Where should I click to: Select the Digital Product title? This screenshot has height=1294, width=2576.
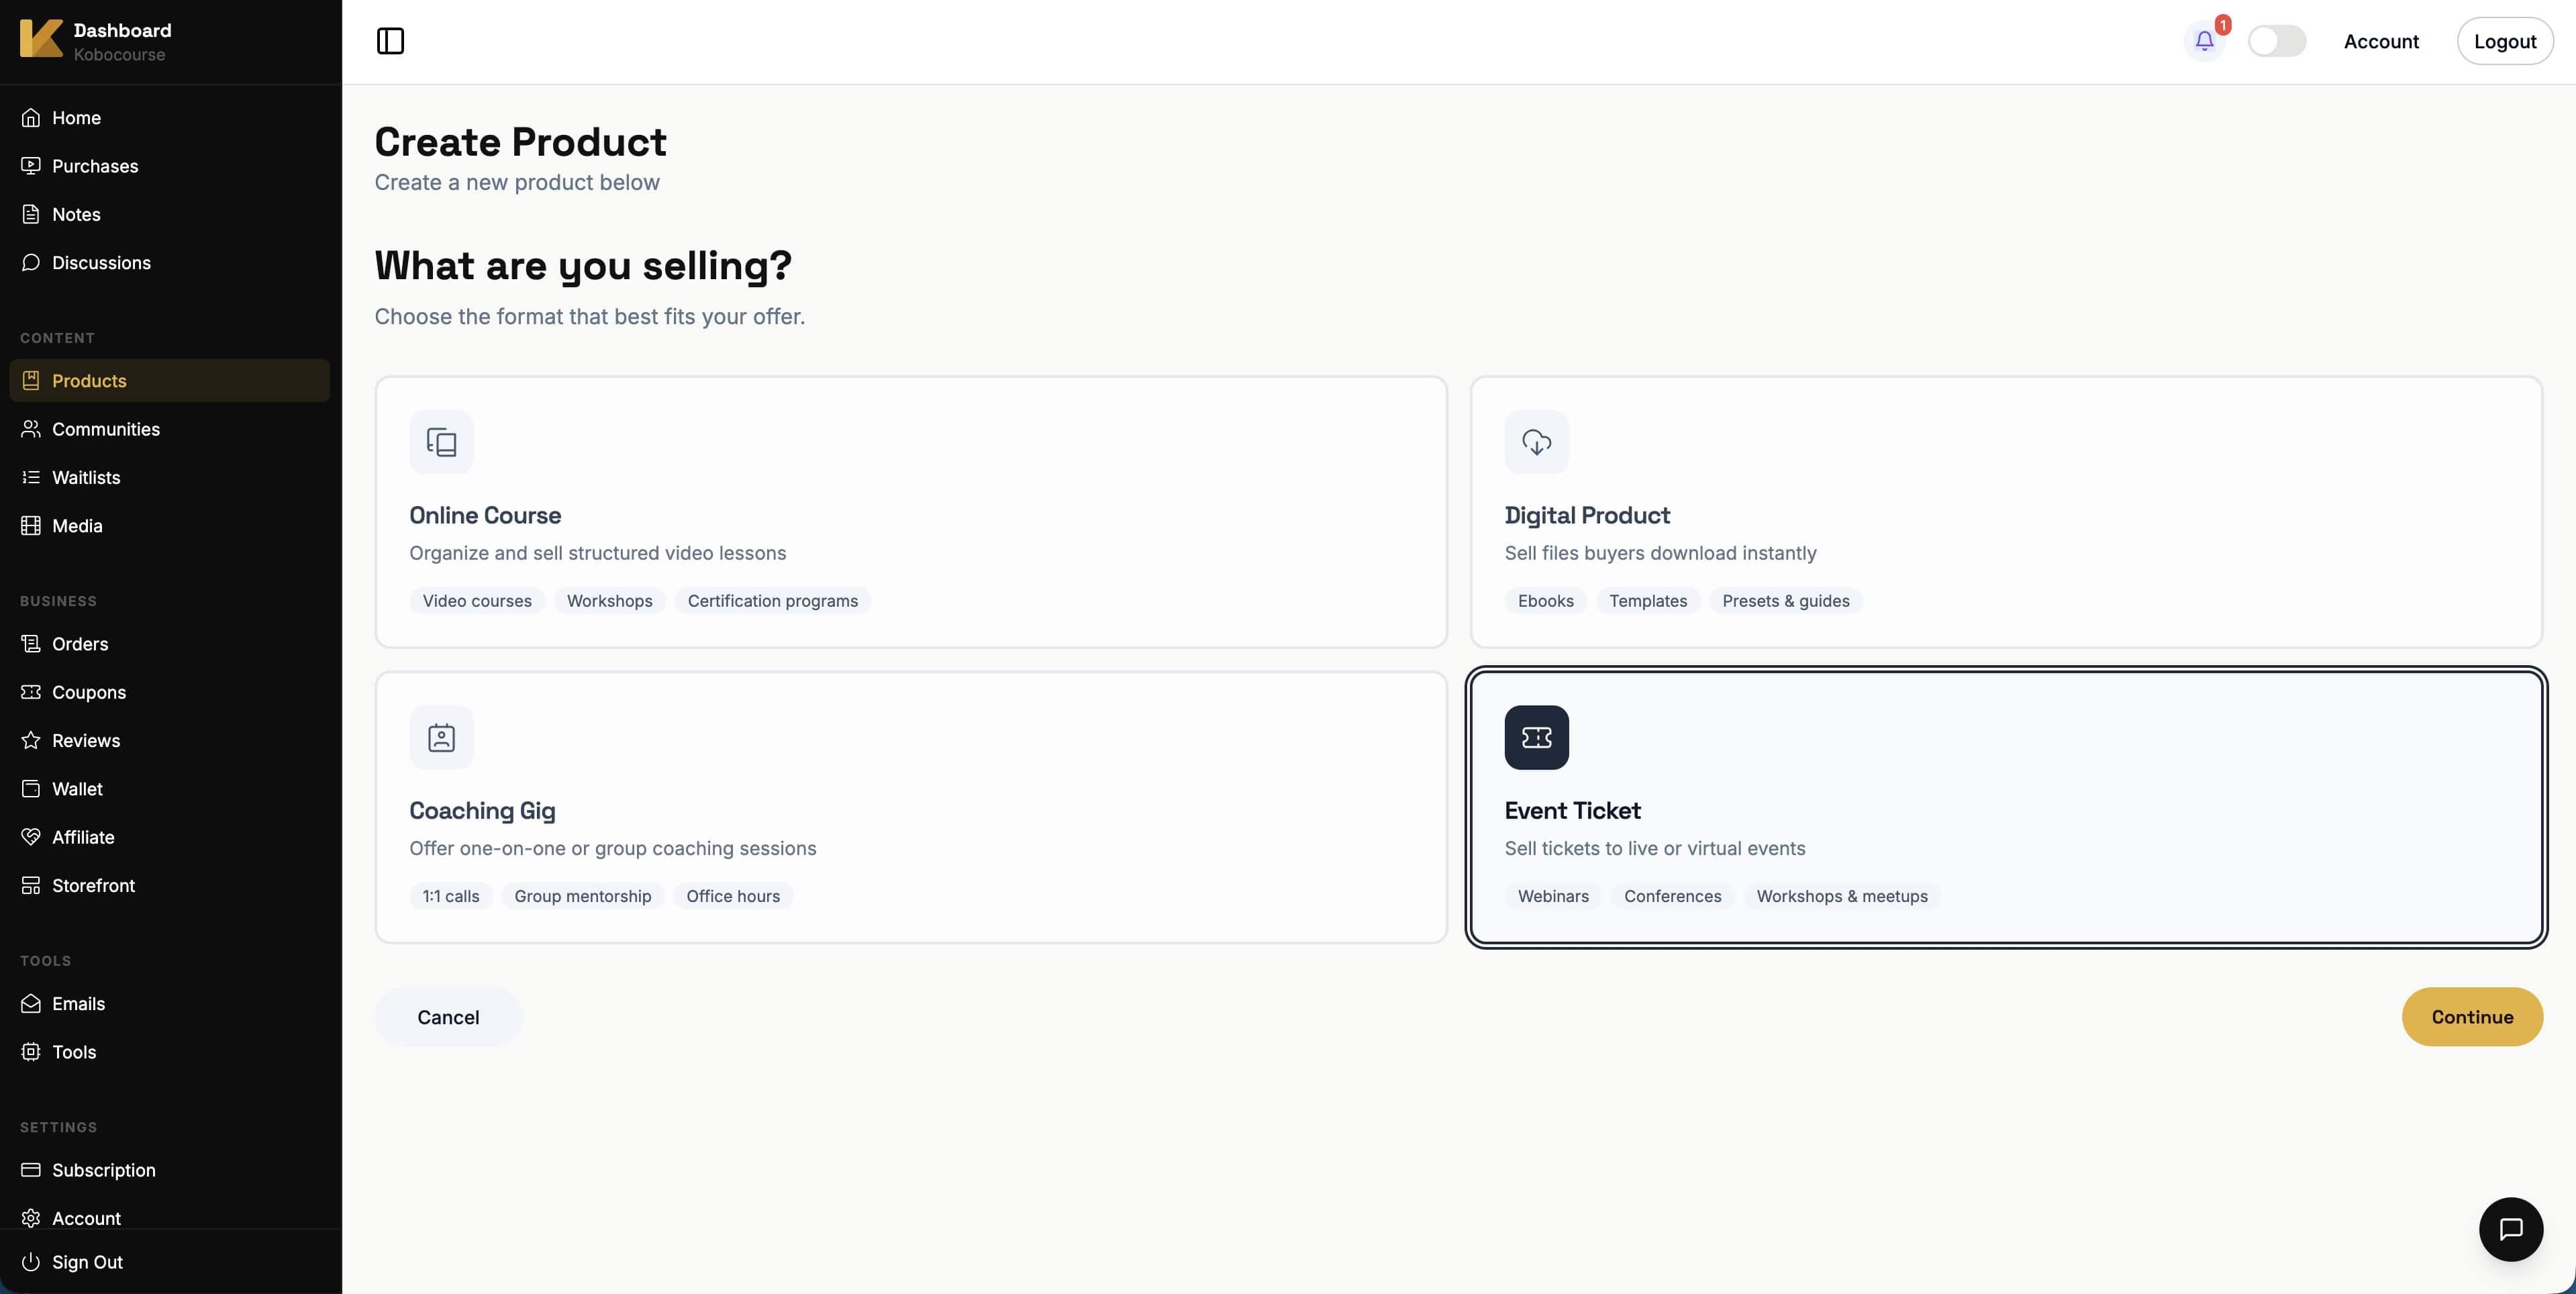(1587, 515)
